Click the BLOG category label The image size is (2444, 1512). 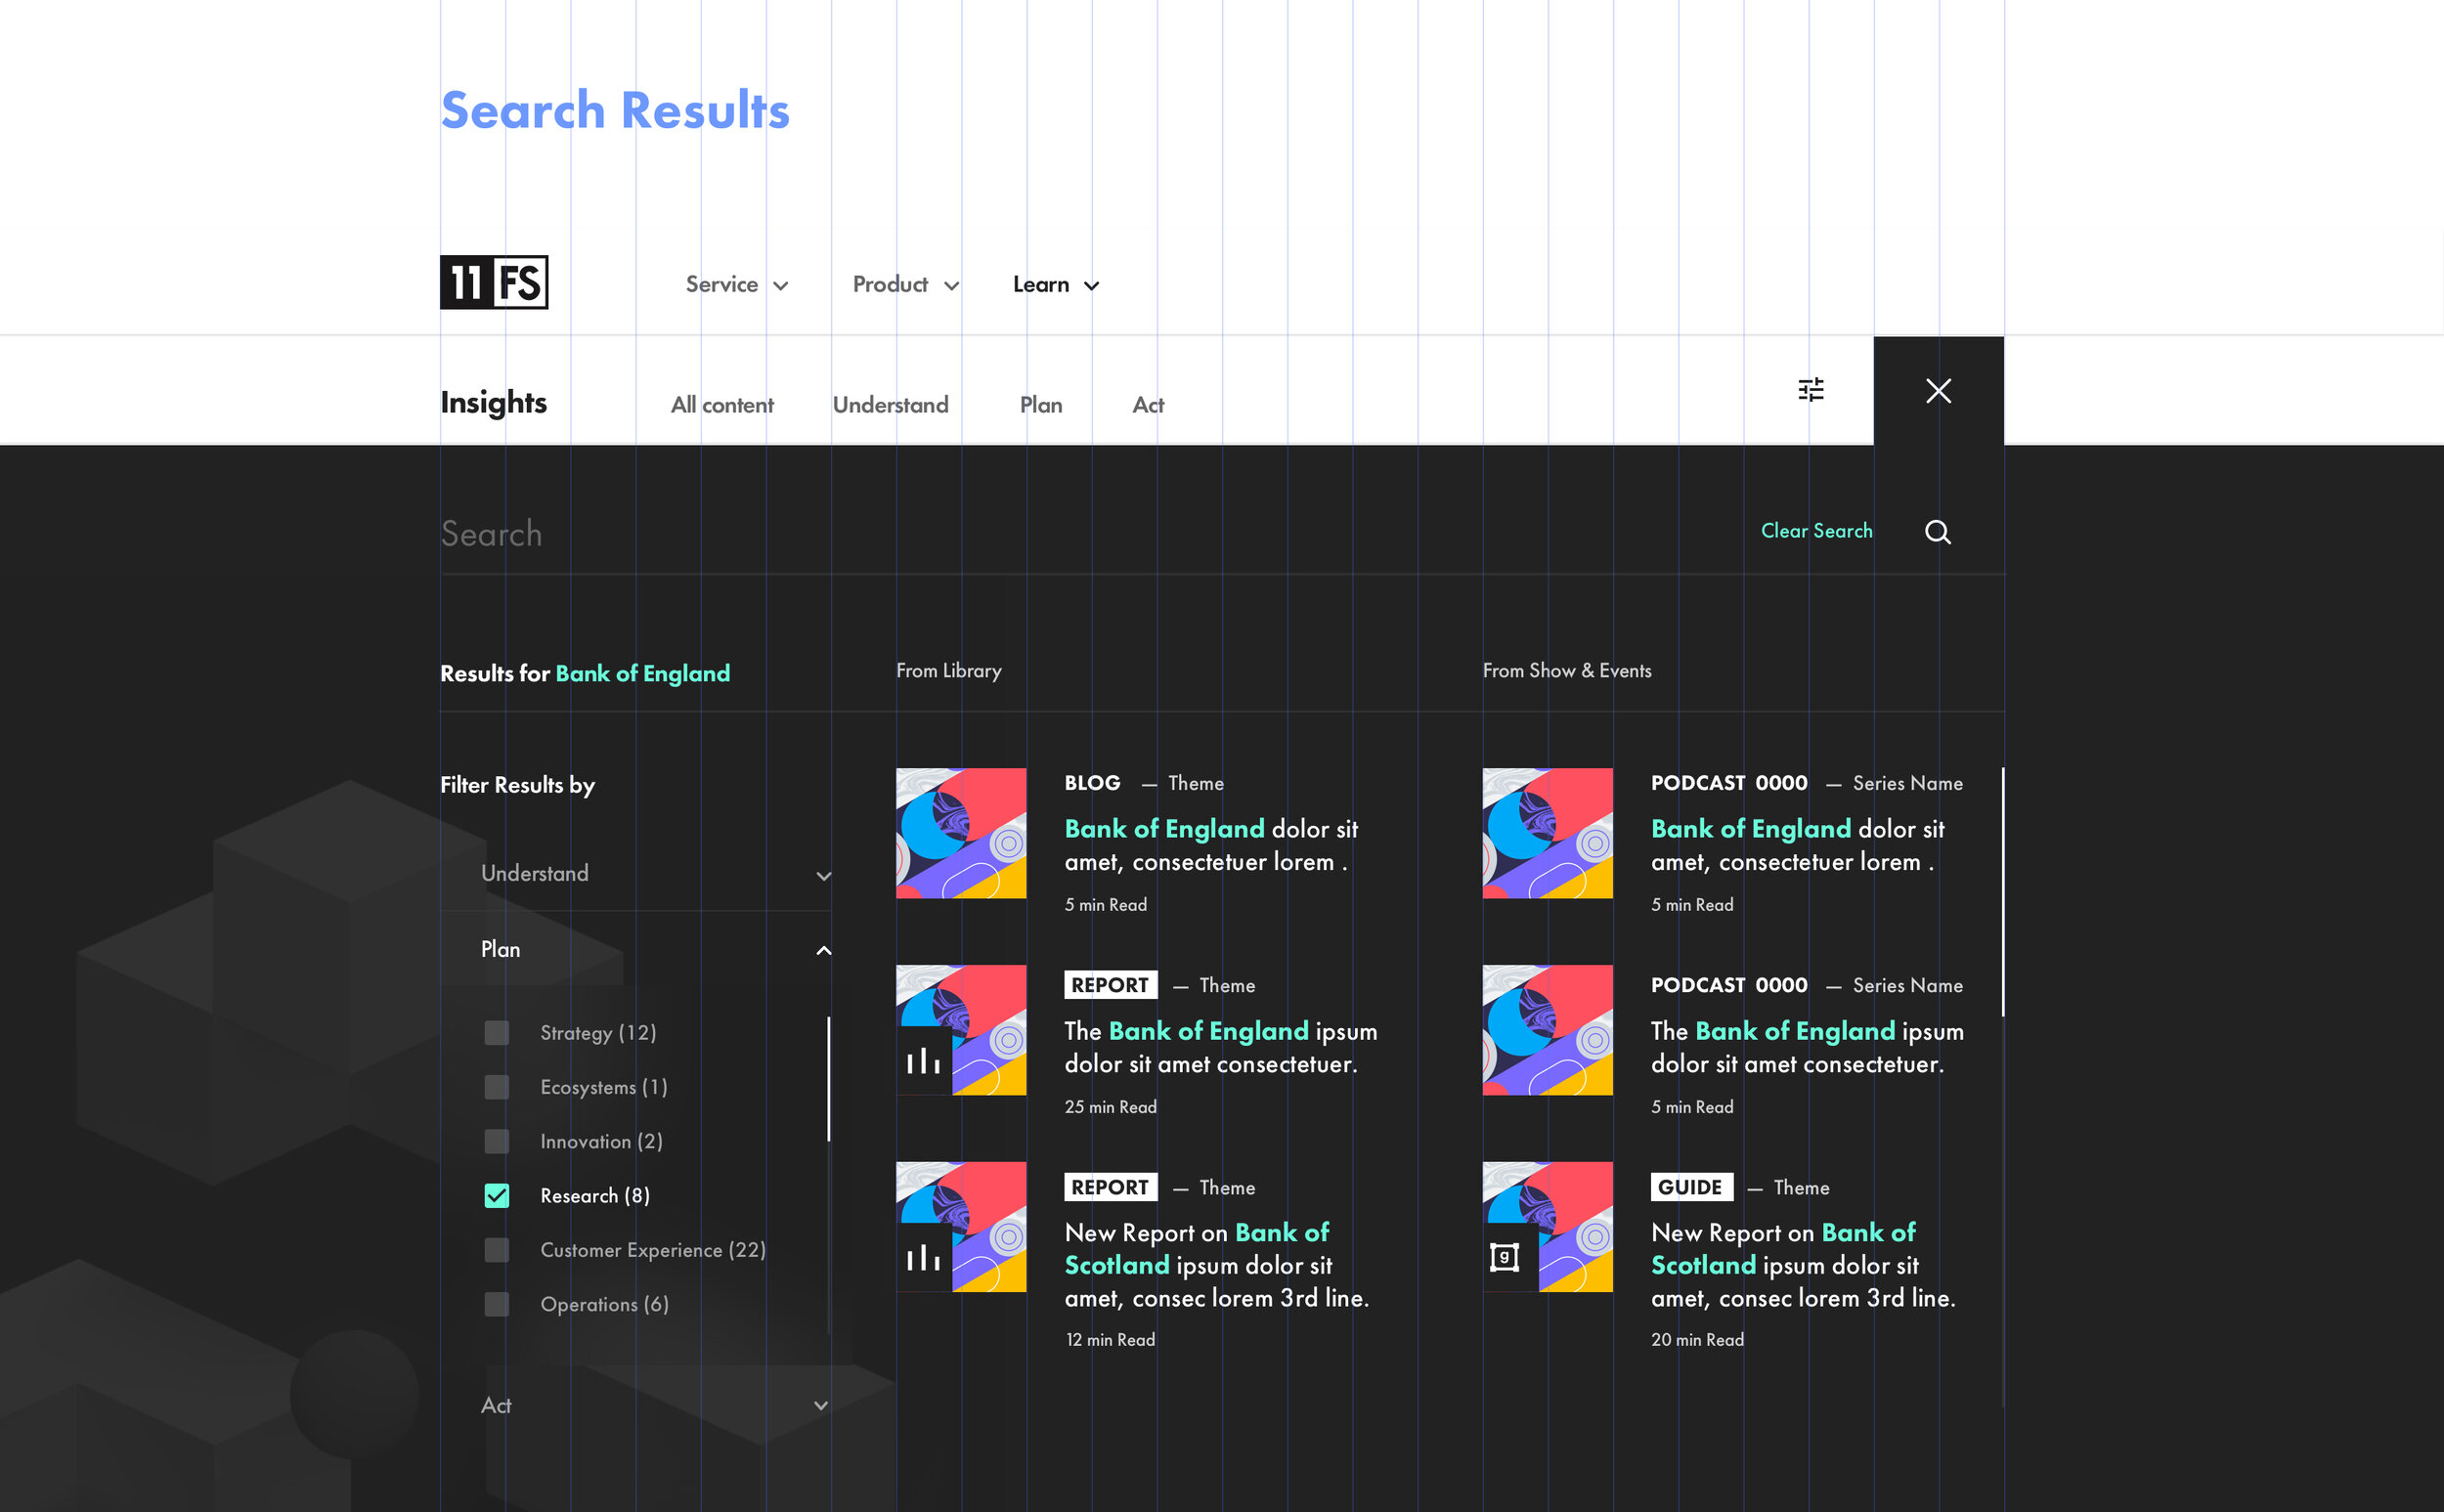pyautogui.click(x=1092, y=783)
